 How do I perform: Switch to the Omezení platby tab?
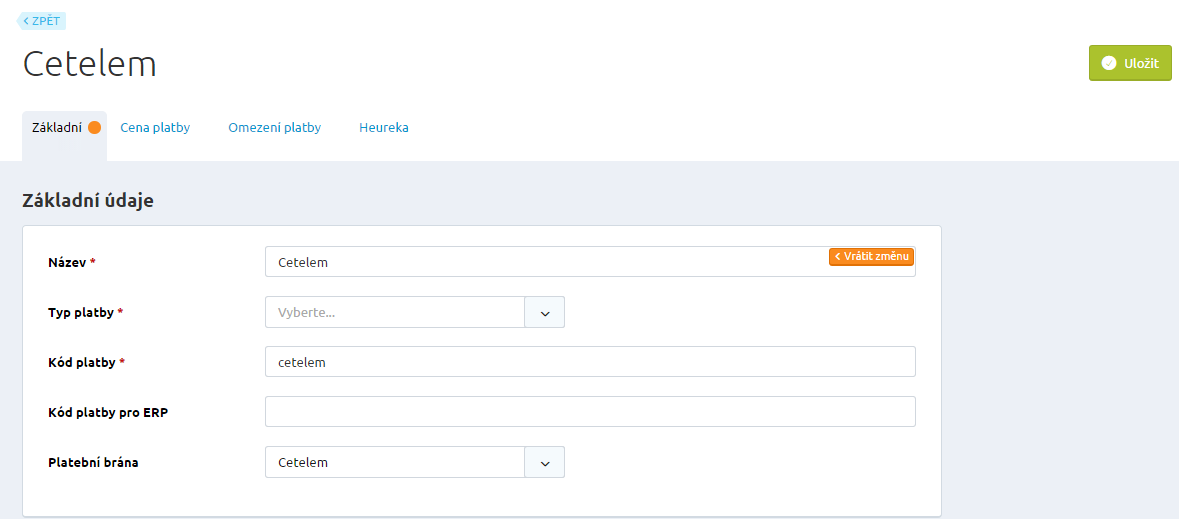(x=274, y=128)
